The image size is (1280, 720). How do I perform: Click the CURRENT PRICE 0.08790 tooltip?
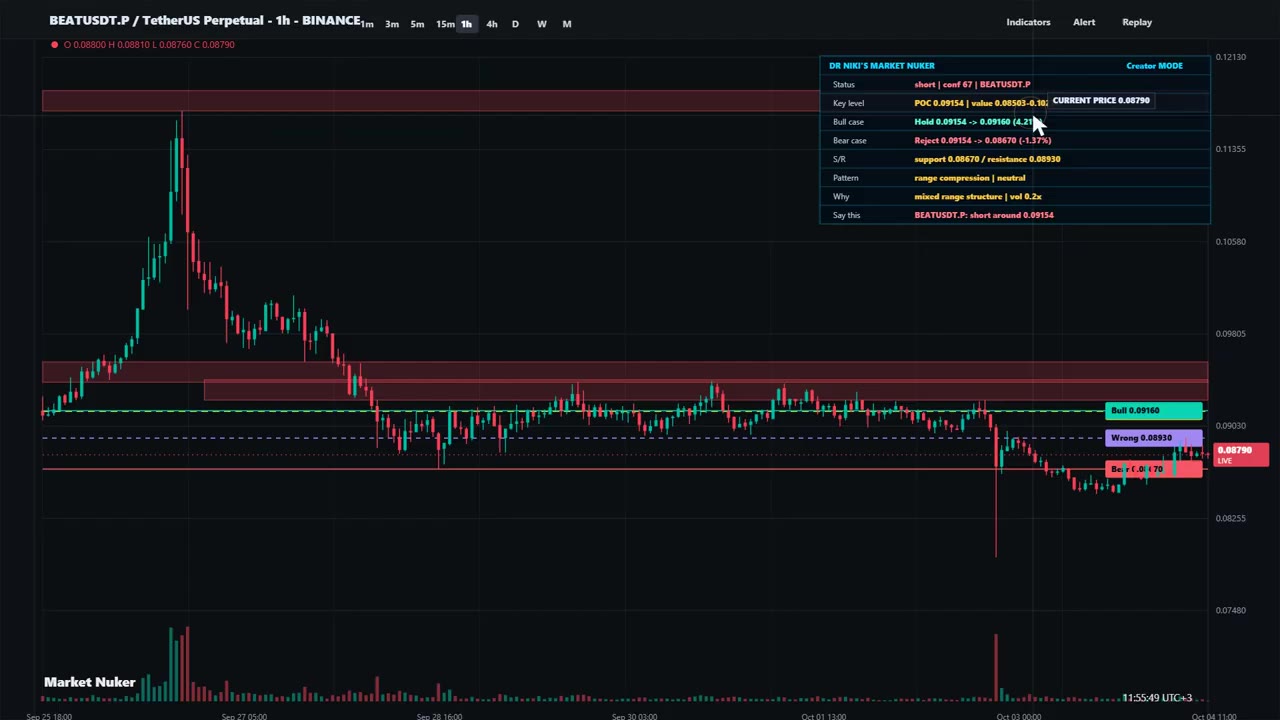1100,100
